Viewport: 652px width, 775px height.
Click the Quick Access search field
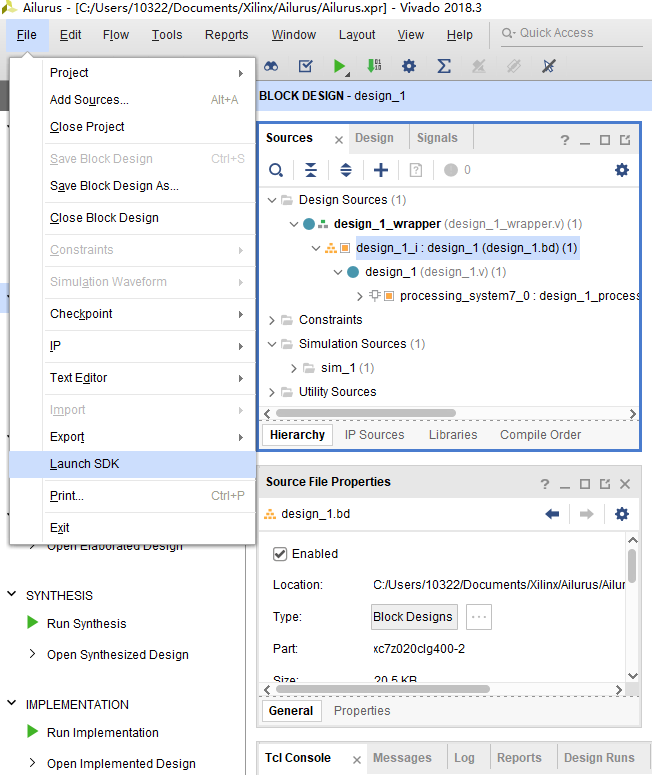coord(571,33)
